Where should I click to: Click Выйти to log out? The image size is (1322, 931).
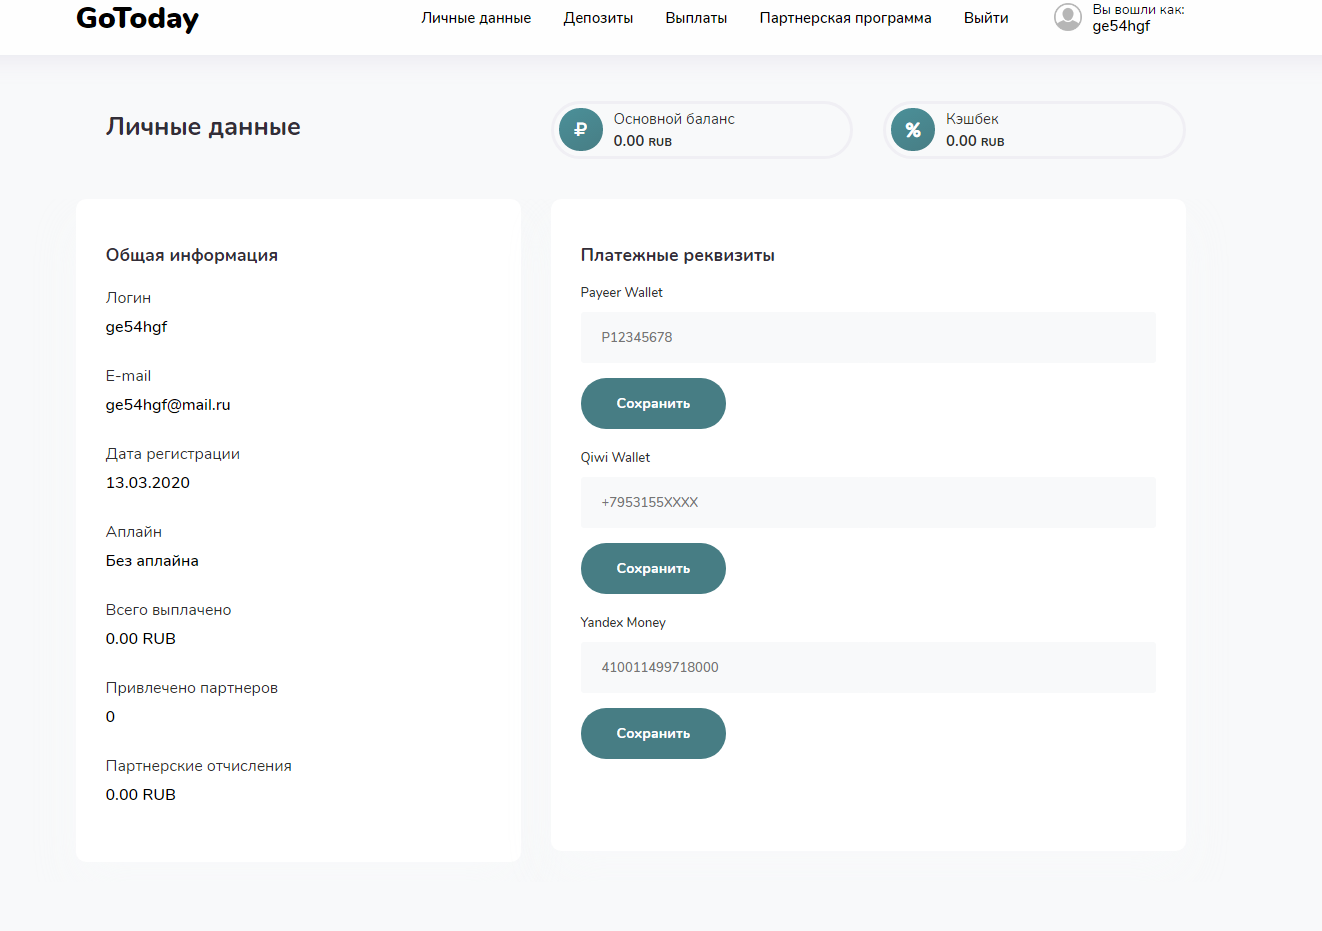point(986,18)
